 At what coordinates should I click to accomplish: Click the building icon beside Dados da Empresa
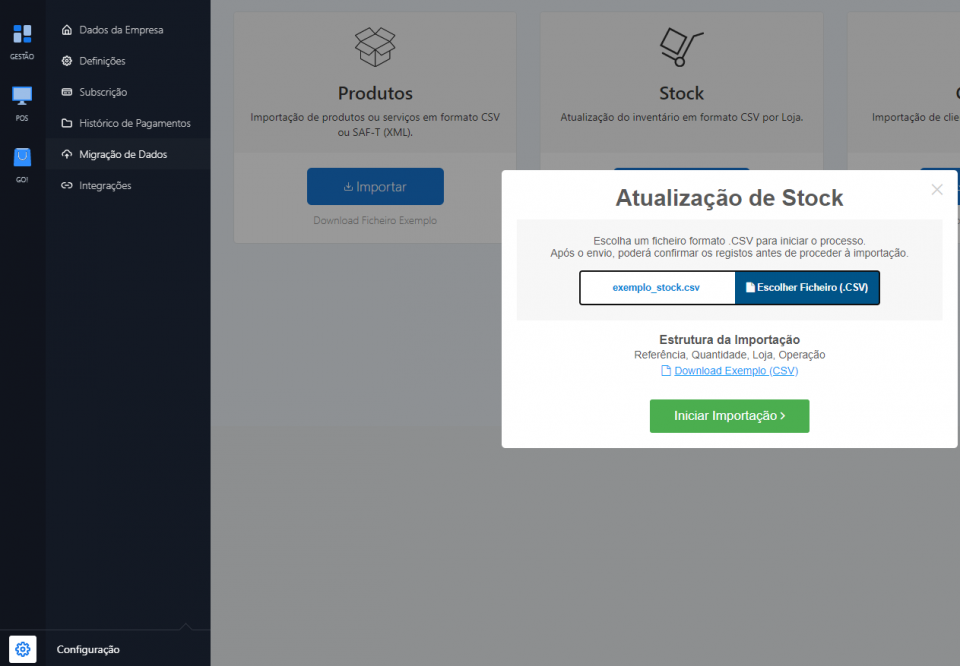69,29
